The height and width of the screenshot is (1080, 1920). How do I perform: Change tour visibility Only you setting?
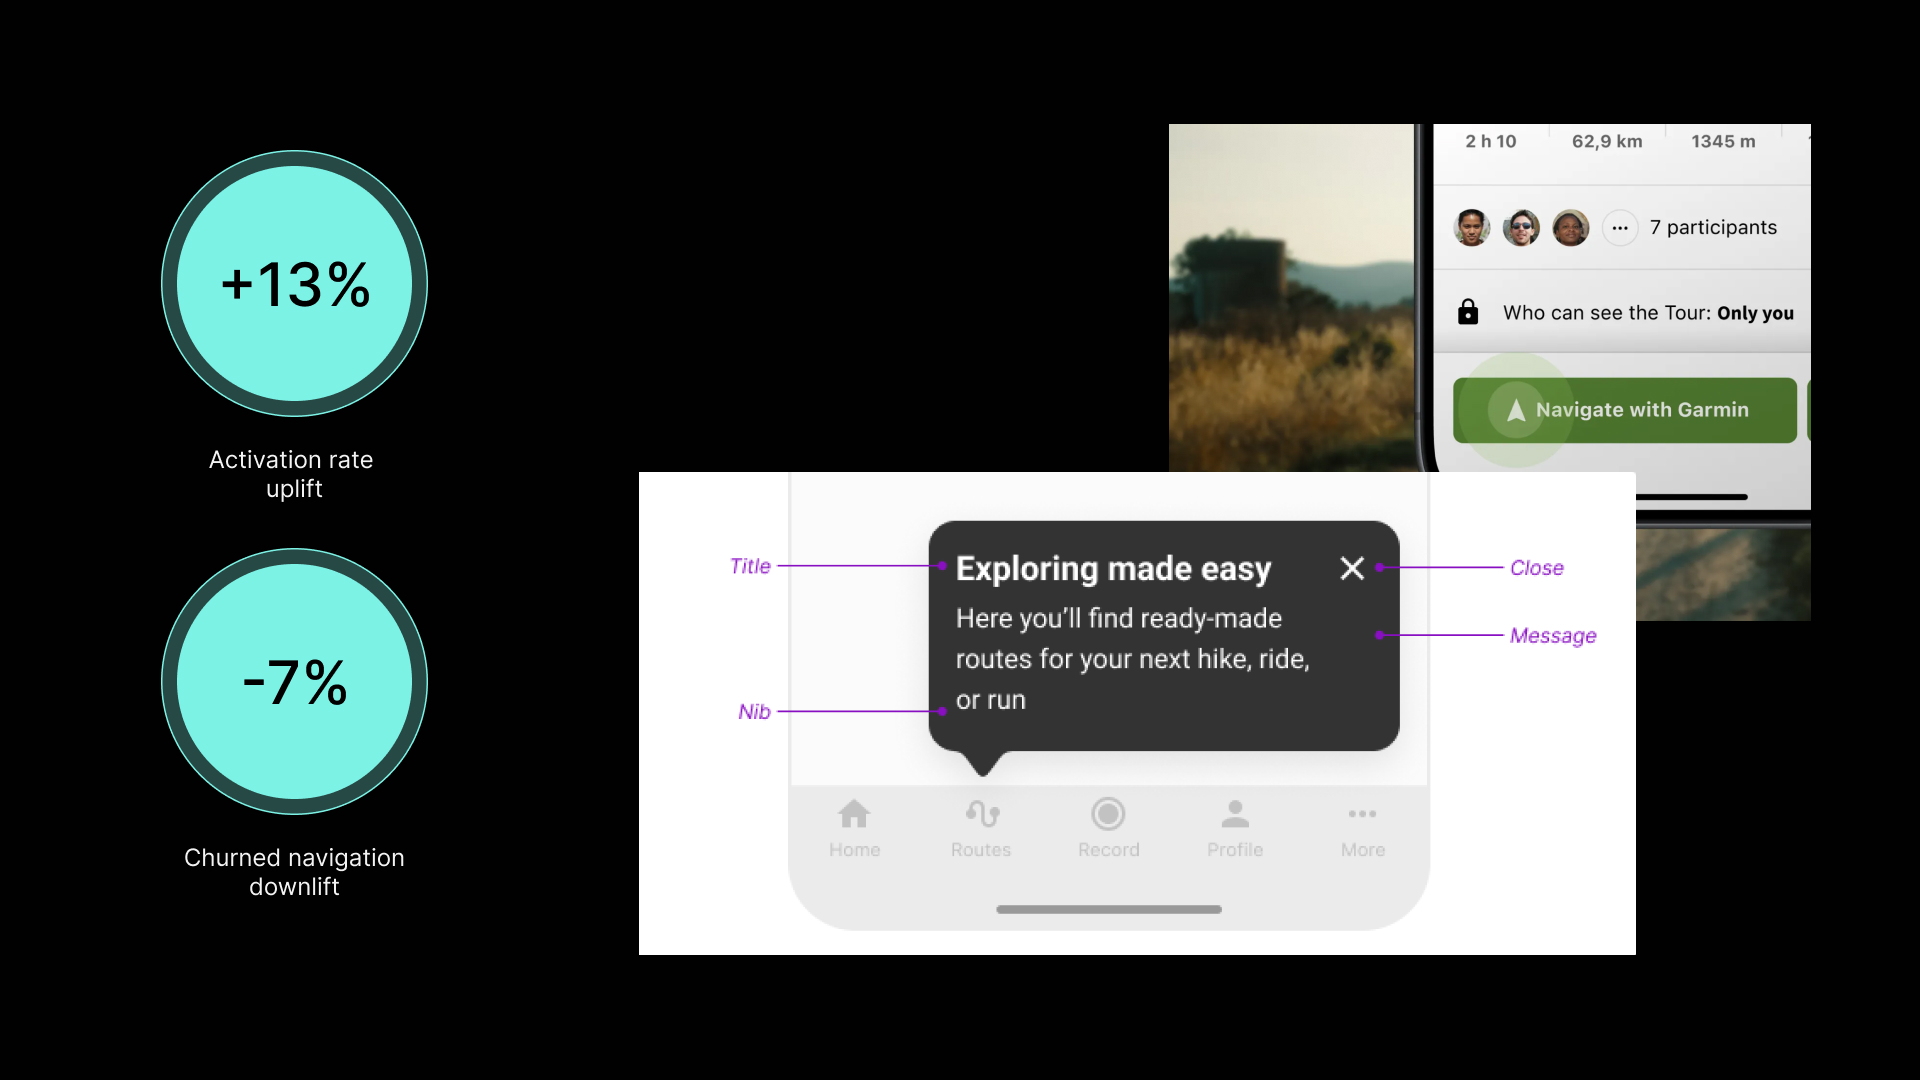coord(1755,313)
